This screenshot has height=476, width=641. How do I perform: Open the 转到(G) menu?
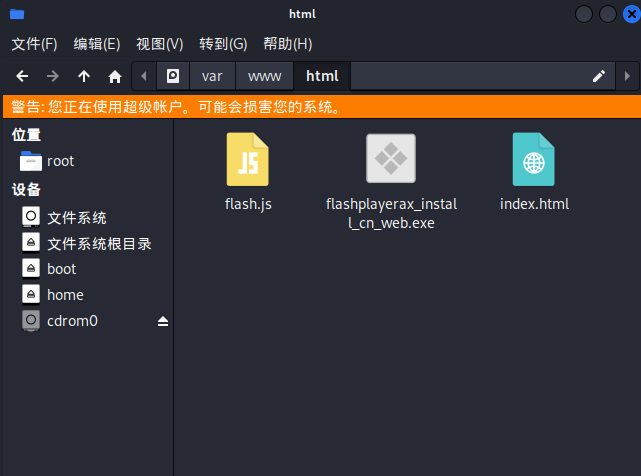pos(223,44)
